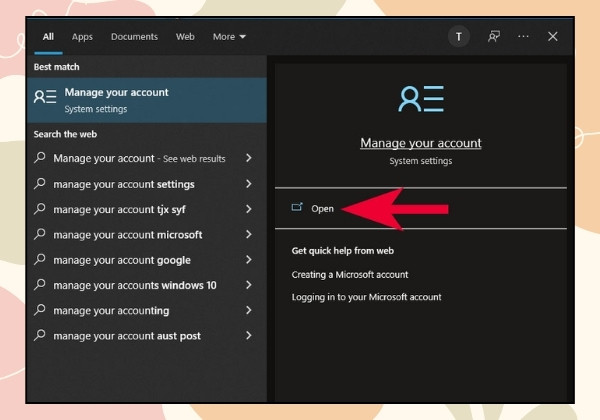Open the Documents tab
The width and height of the screenshot is (600, 420).
(x=134, y=37)
